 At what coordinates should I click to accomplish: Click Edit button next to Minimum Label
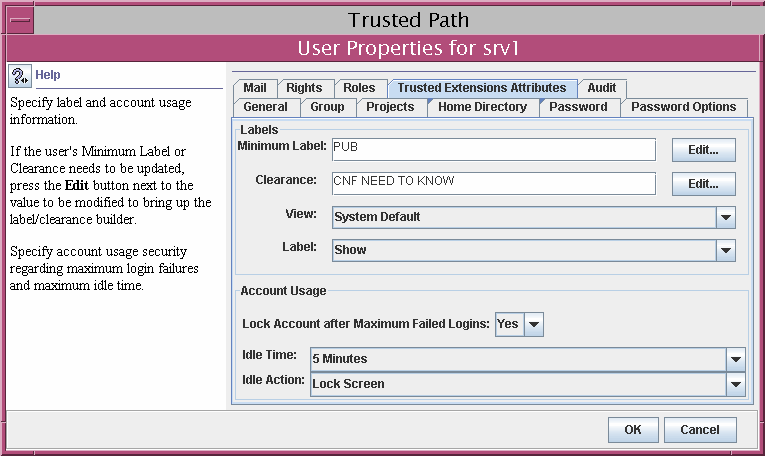click(x=703, y=150)
